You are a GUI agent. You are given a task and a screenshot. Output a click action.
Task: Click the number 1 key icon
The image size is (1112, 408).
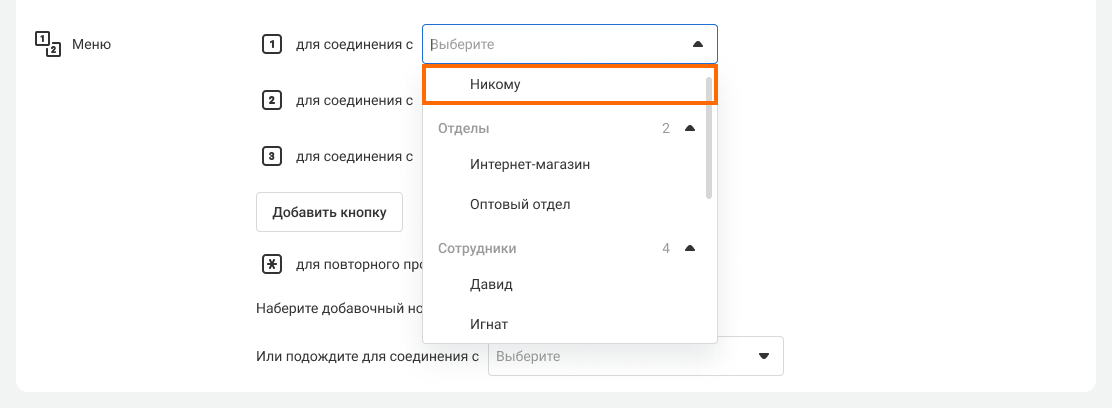click(270, 44)
